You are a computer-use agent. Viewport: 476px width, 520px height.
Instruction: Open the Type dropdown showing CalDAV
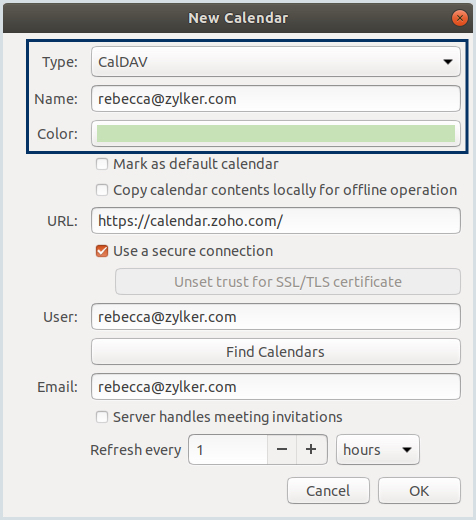276,62
